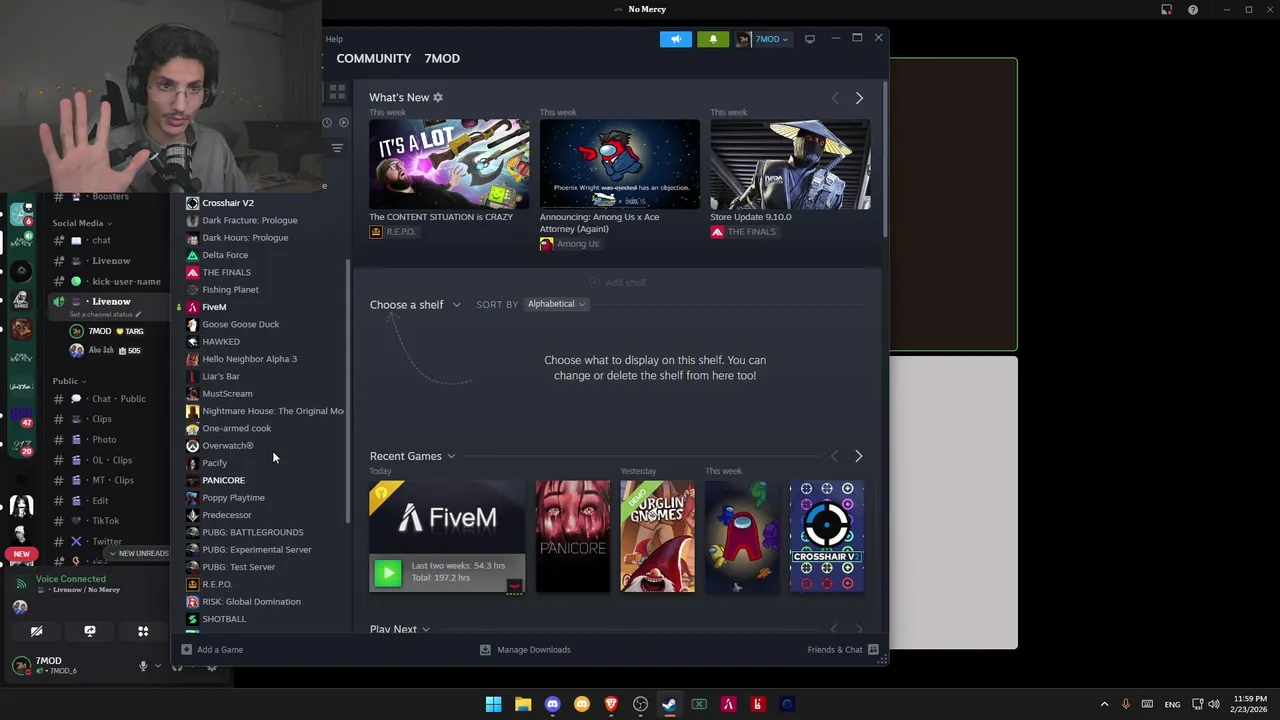
Task: Select Liar's Bar in library list
Action: (x=221, y=376)
